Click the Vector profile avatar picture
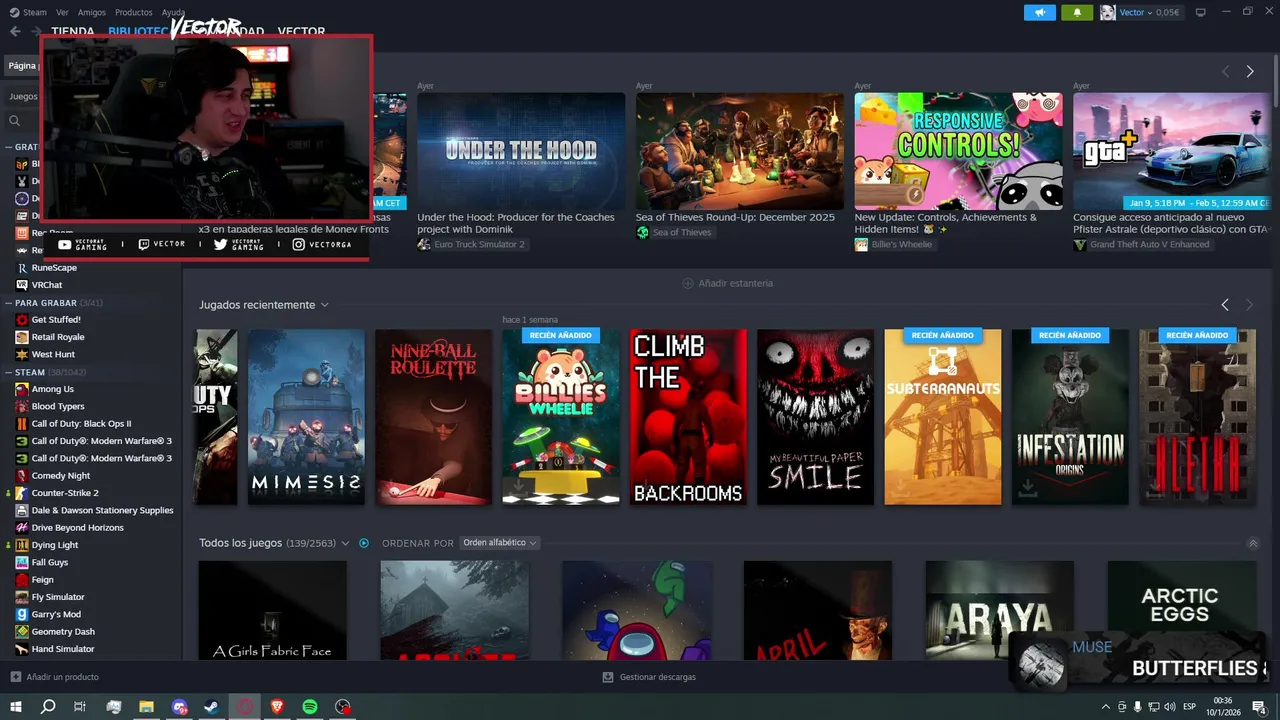The height and width of the screenshot is (720, 1280). coord(1108,12)
